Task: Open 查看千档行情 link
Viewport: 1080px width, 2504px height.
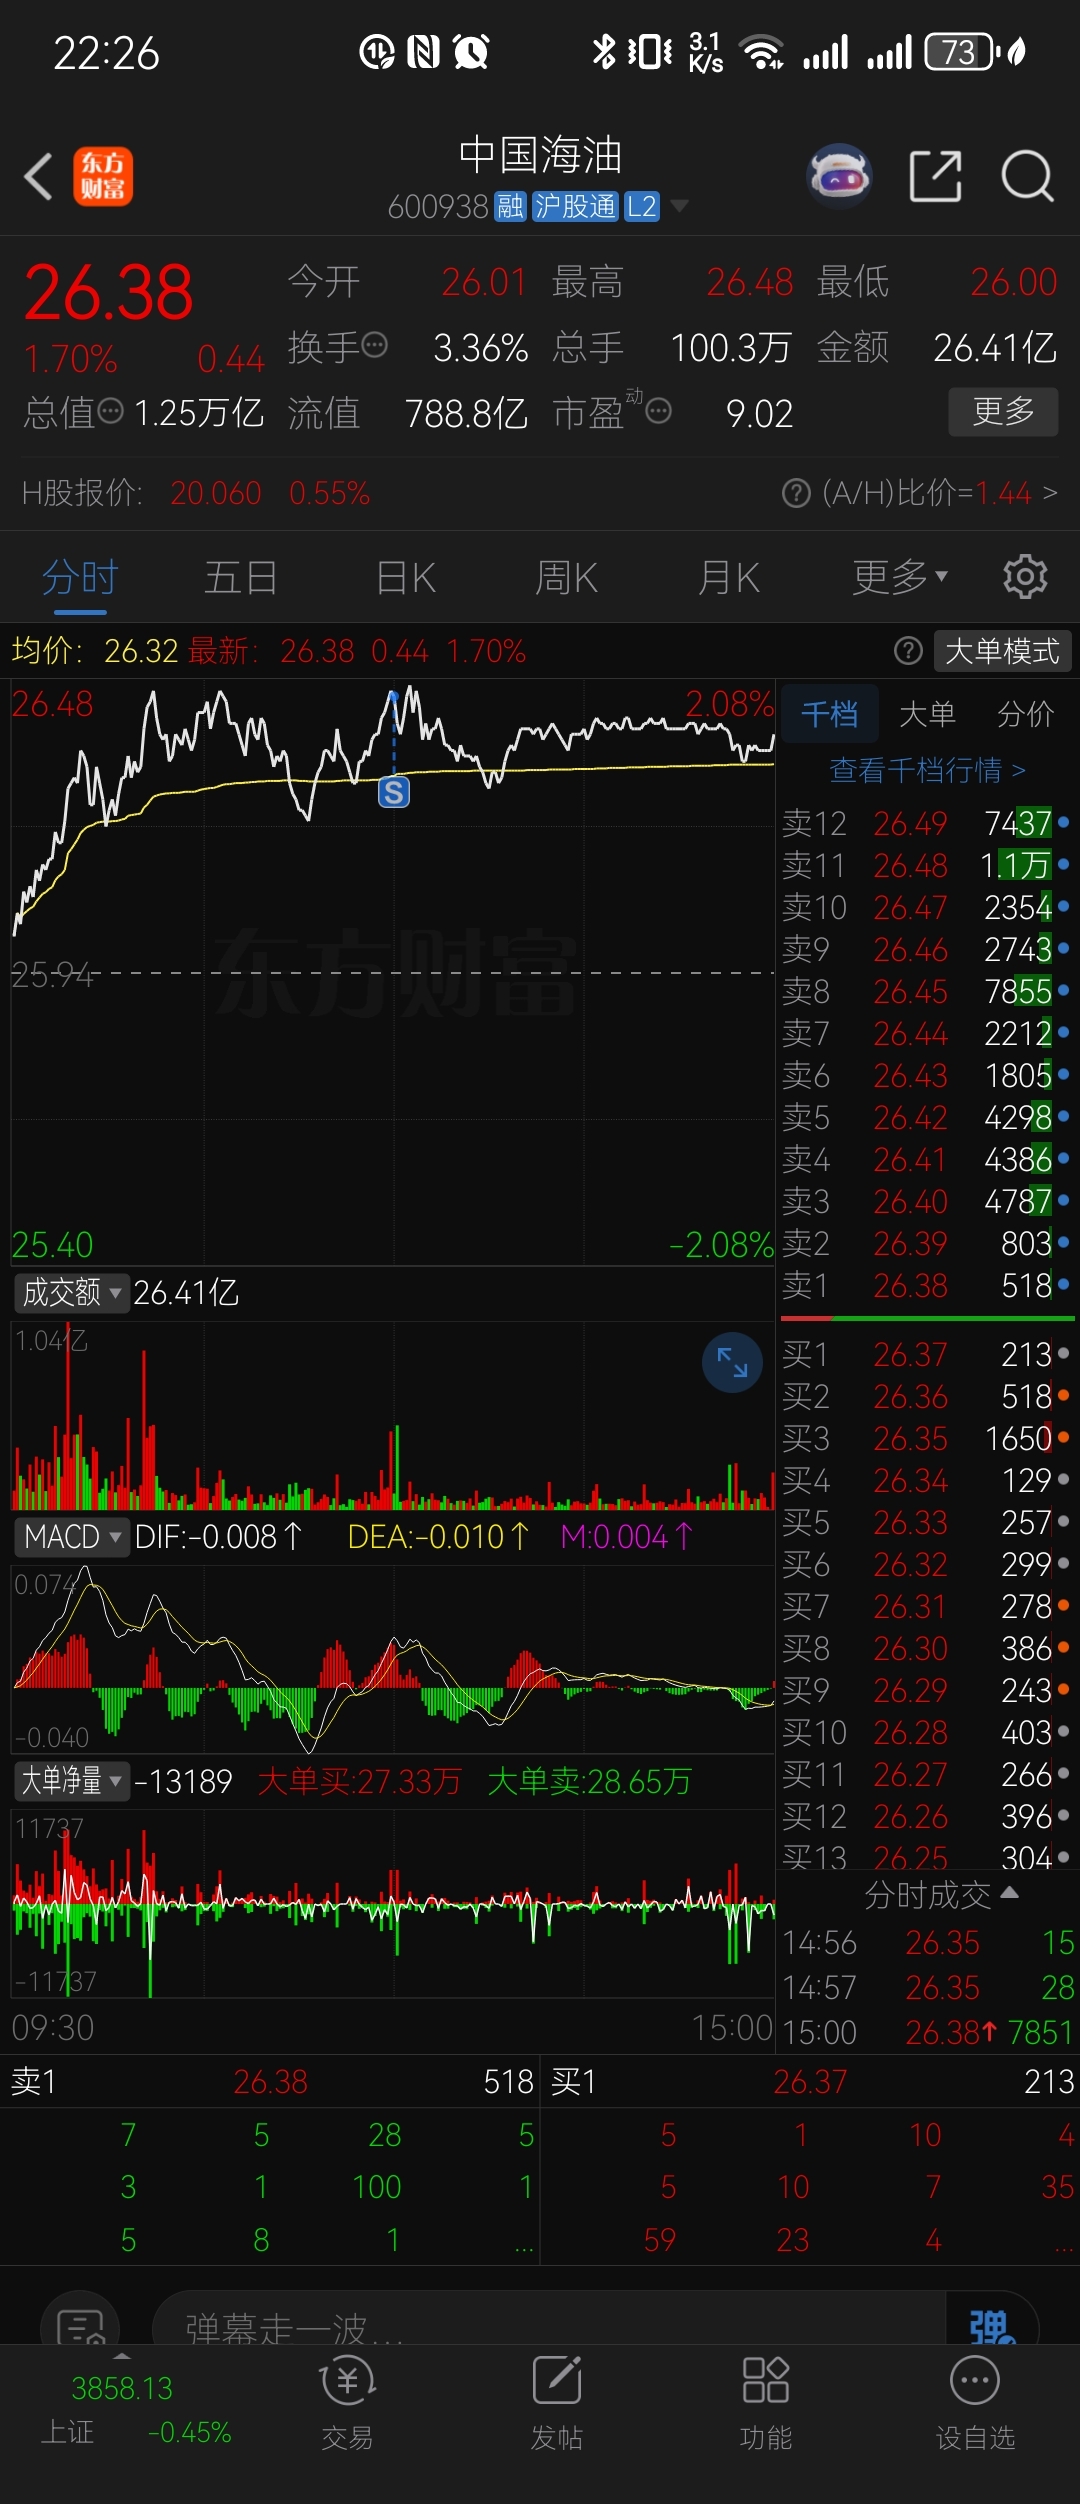Action: click(928, 770)
